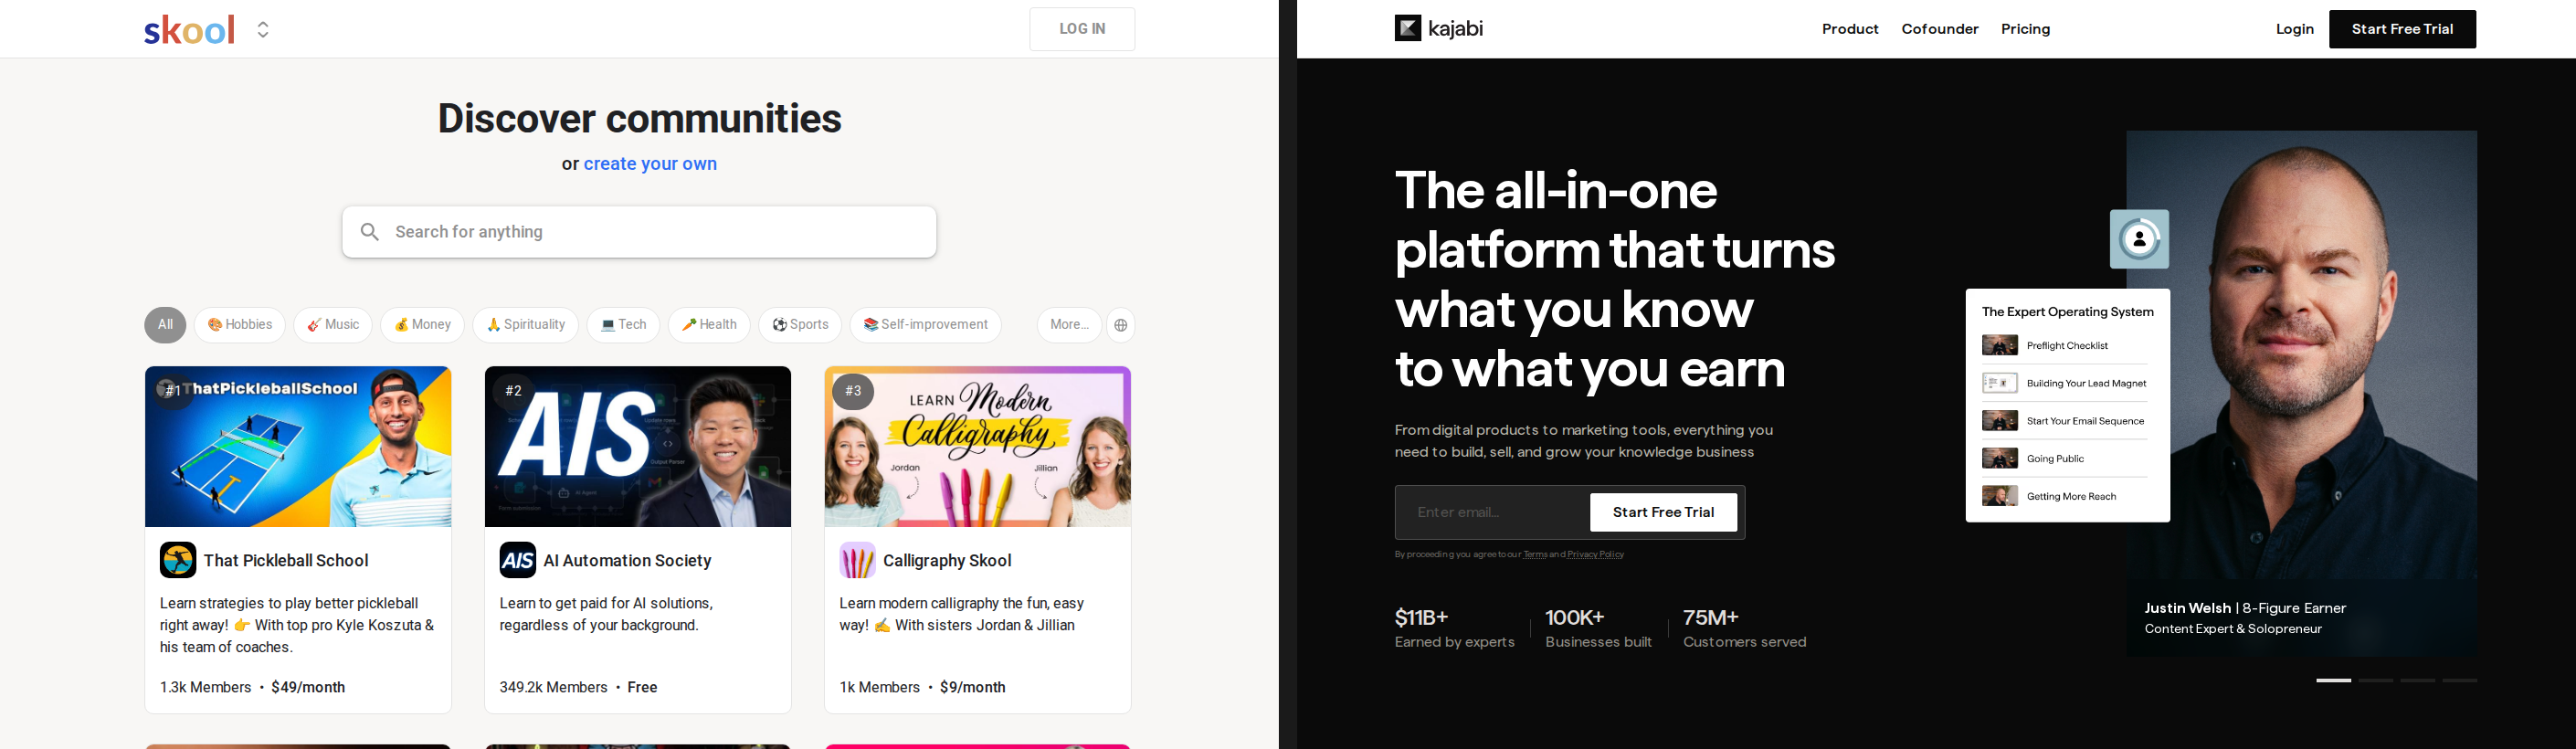Select the Hobbies category chip
The height and width of the screenshot is (749, 2576).
coord(240,325)
